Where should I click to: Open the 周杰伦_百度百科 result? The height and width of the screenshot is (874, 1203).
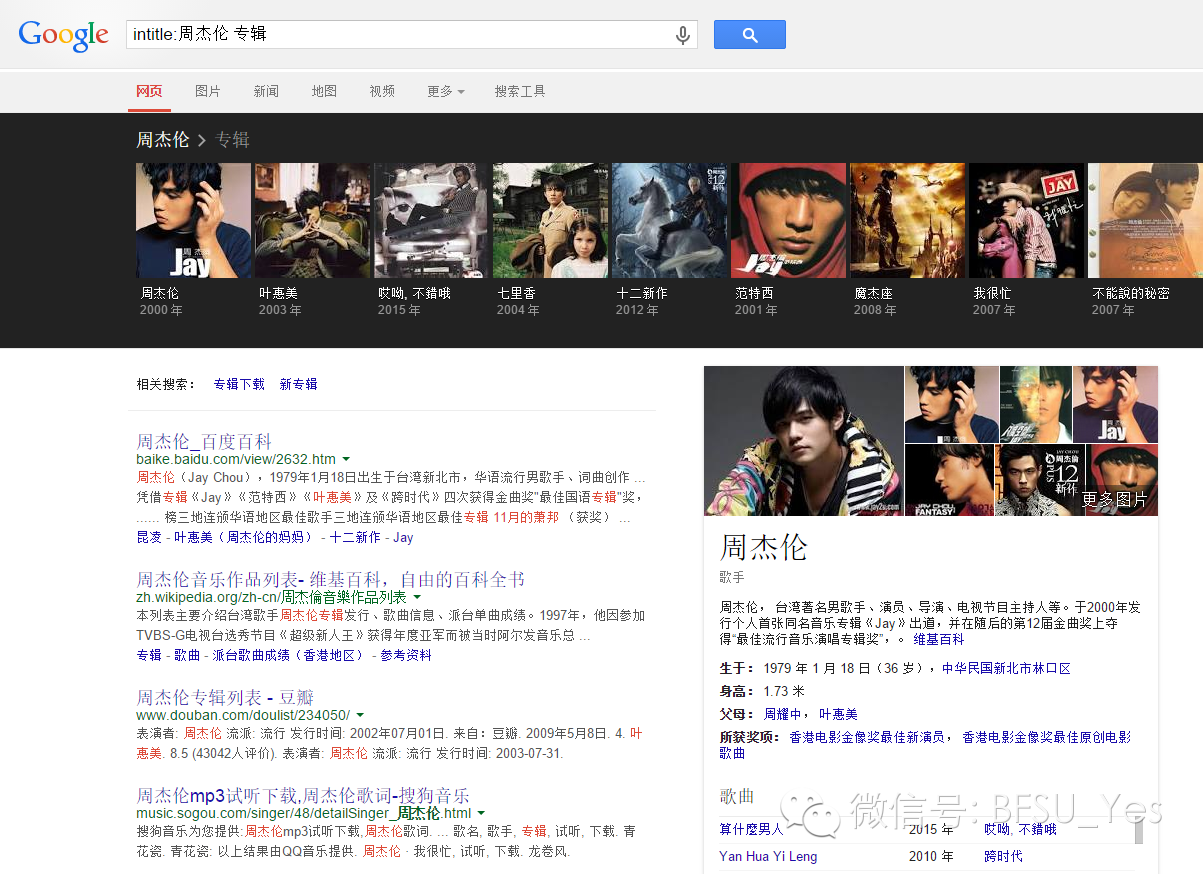point(204,442)
